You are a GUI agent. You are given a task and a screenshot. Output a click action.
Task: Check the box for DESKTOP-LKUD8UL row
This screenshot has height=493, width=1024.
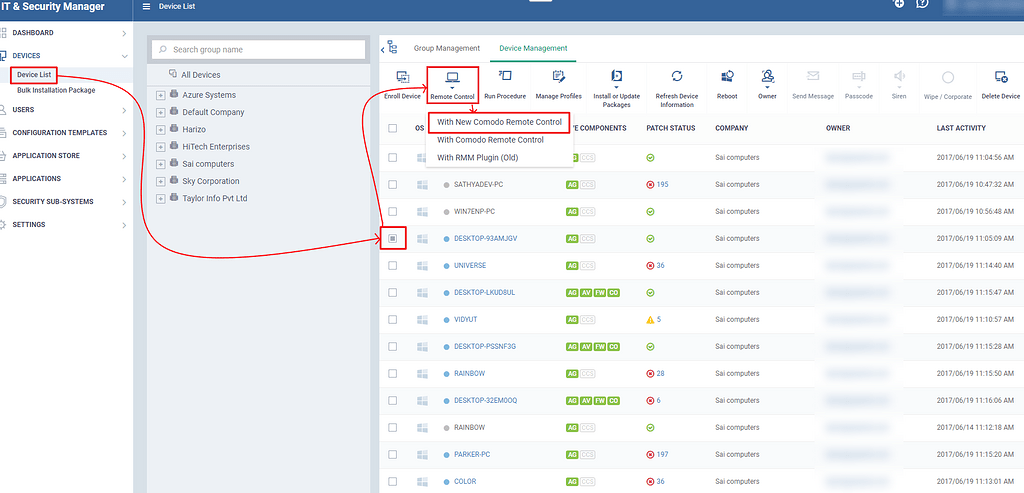point(392,293)
